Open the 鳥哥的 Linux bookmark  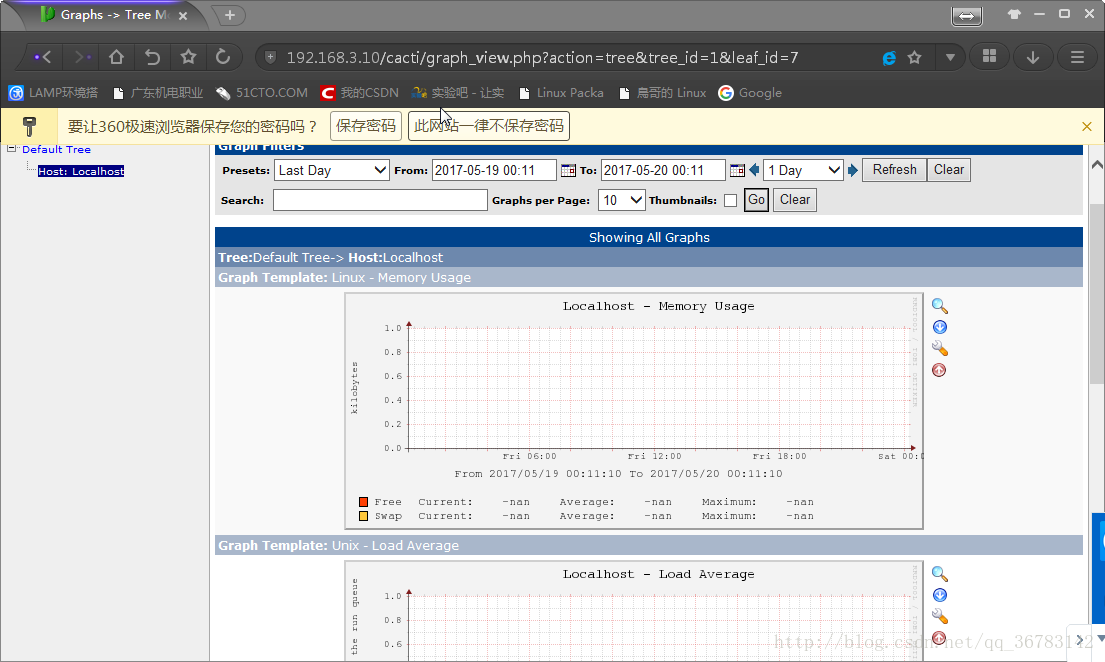(x=662, y=93)
